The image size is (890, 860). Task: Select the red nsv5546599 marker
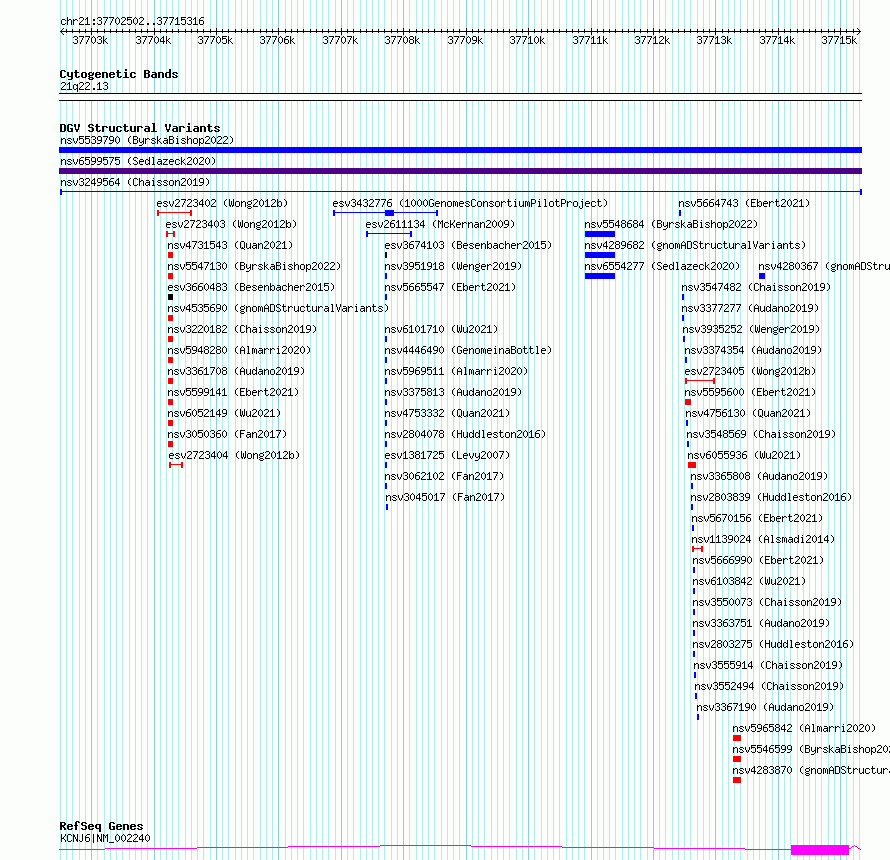[x=737, y=759]
